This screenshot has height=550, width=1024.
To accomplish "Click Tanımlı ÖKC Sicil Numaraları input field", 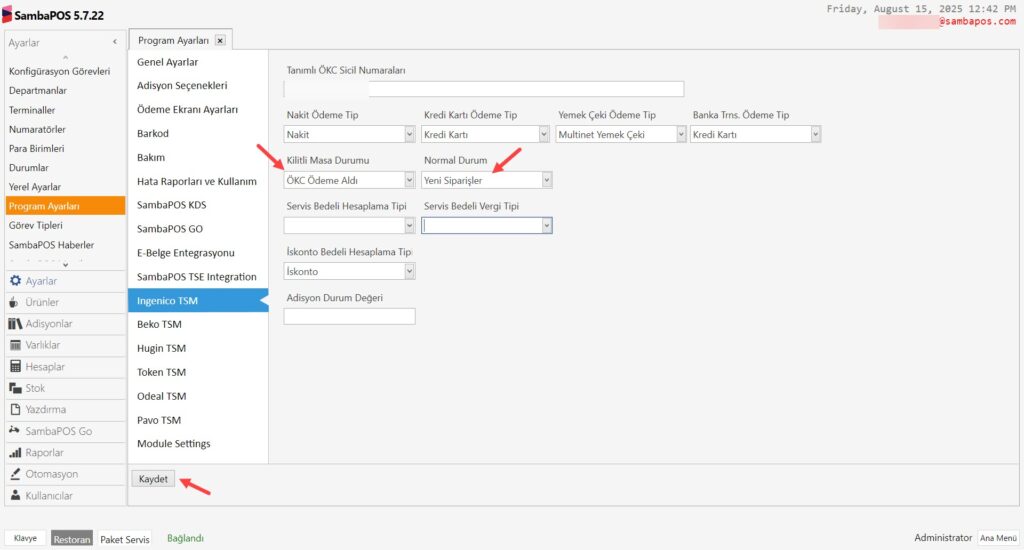I will pos(484,89).
